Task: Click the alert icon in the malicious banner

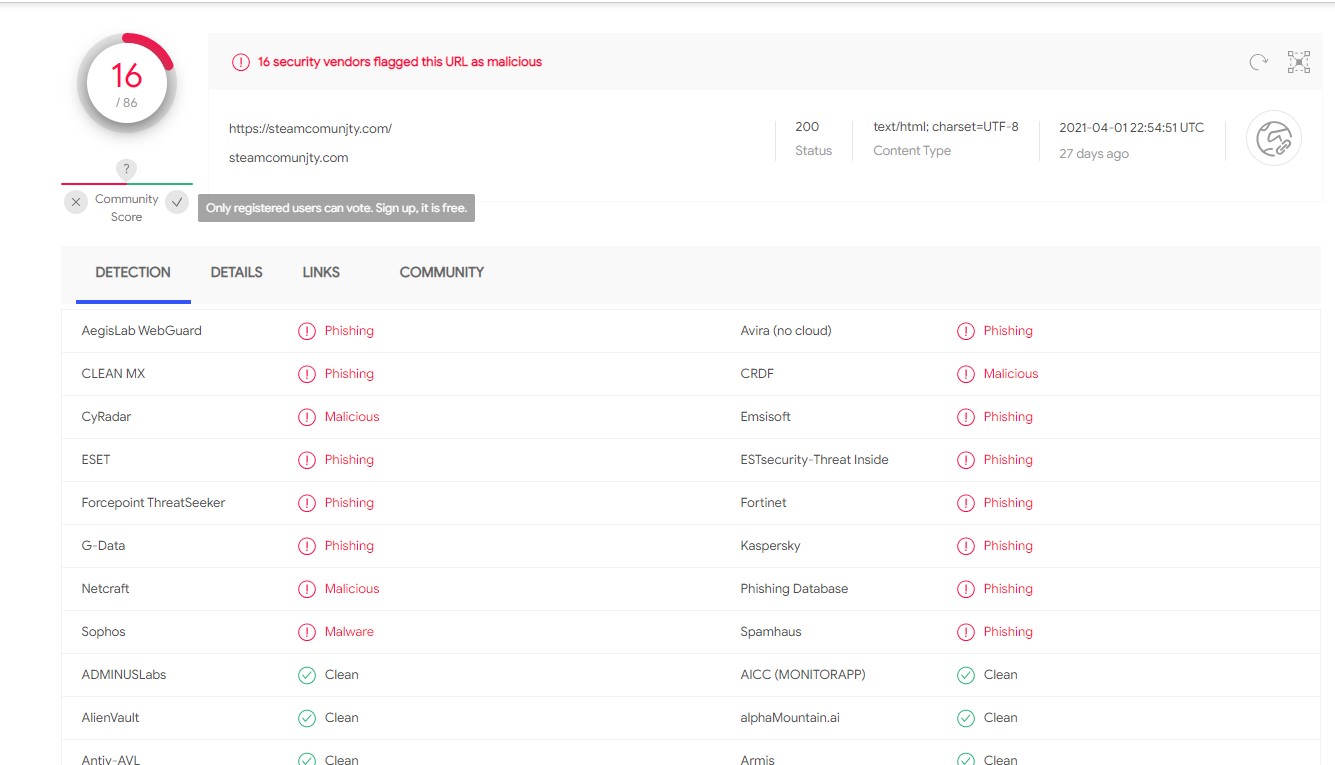Action: 240,62
